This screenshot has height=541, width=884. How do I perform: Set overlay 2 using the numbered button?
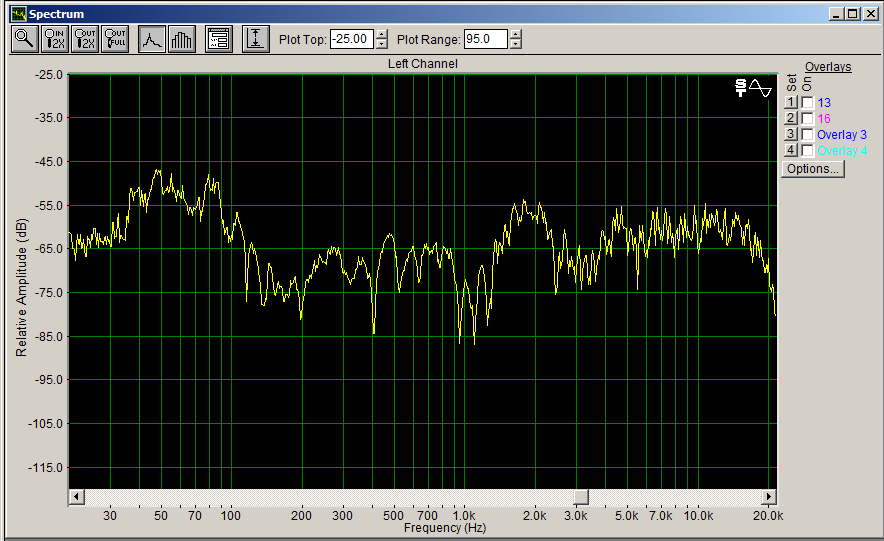pyautogui.click(x=790, y=118)
